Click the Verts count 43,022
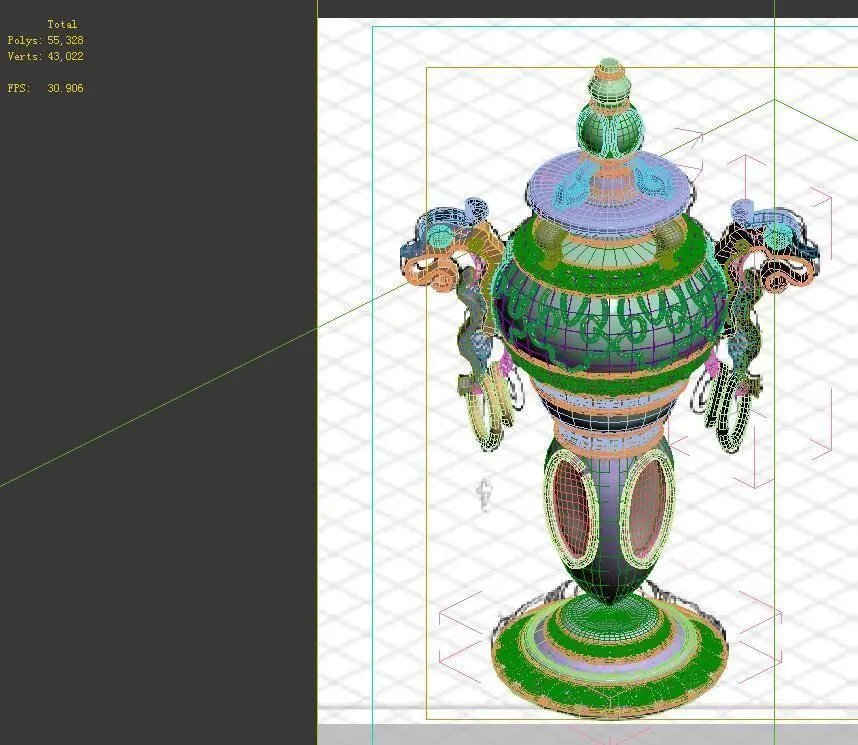The height and width of the screenshot is (745, 858). tap(65, 56)
